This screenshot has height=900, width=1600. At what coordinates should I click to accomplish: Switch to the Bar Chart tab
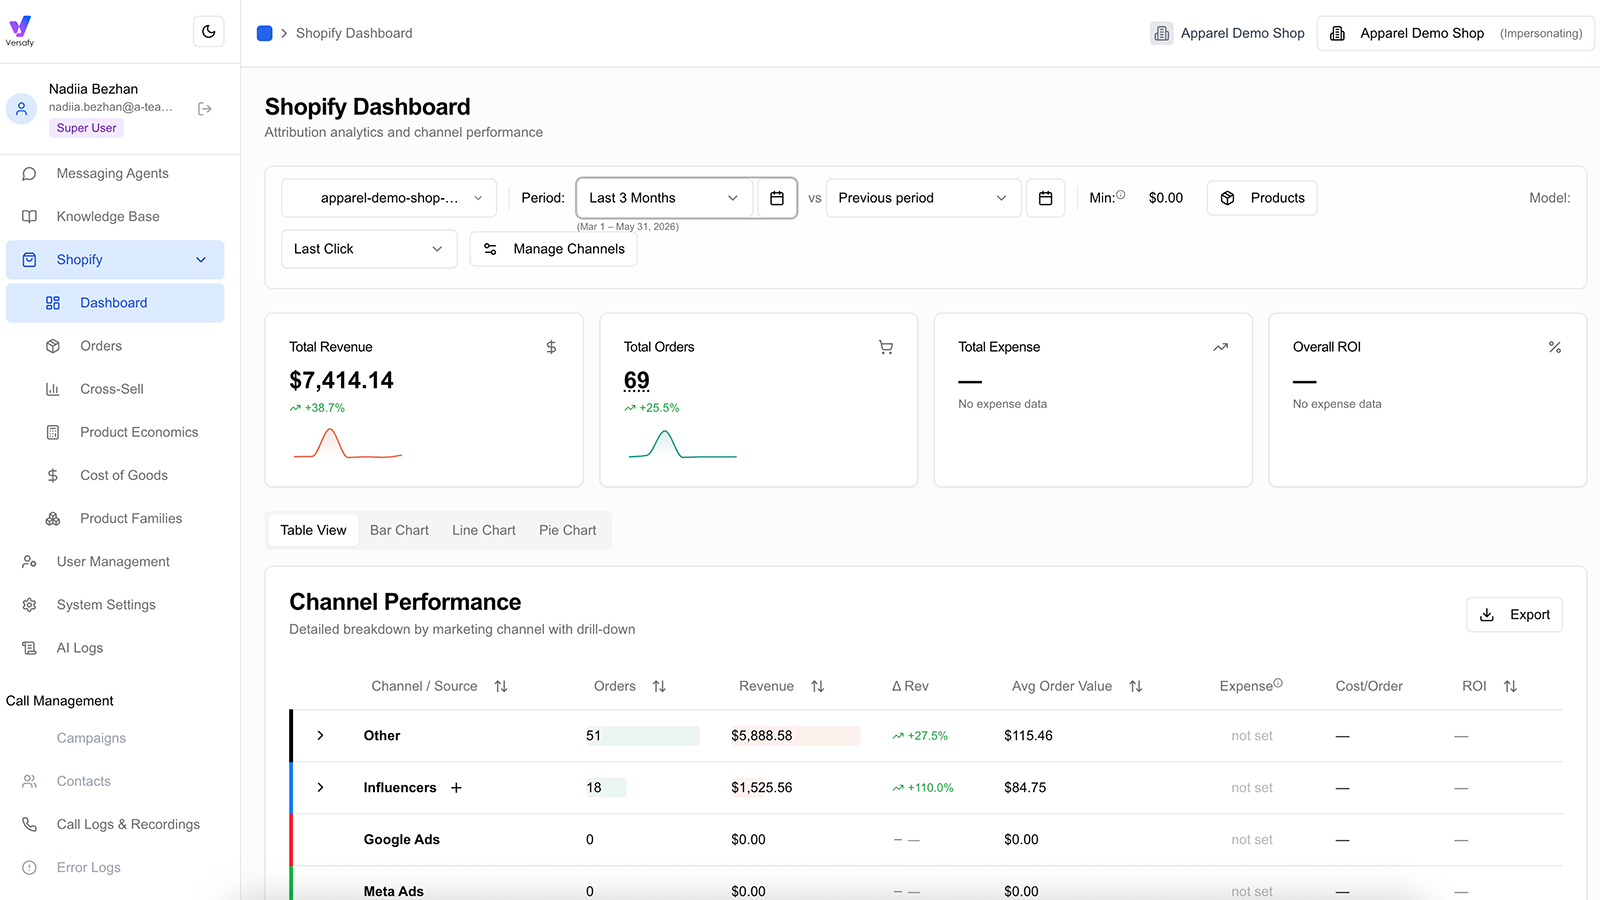(399, 530)
